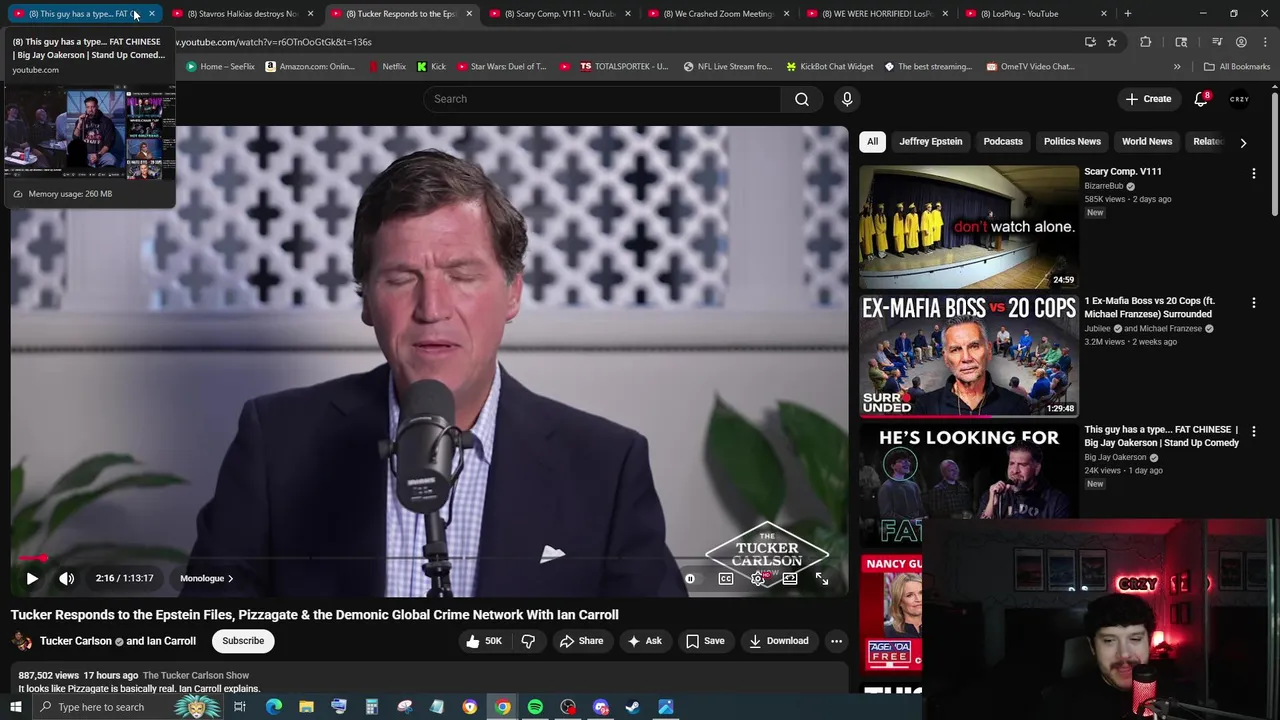Image resolution: width=1280 pixels, height=720 pixels.
Task: Open Task View on the taskbar
Action: pyautogui.click(x=240, y=707)
